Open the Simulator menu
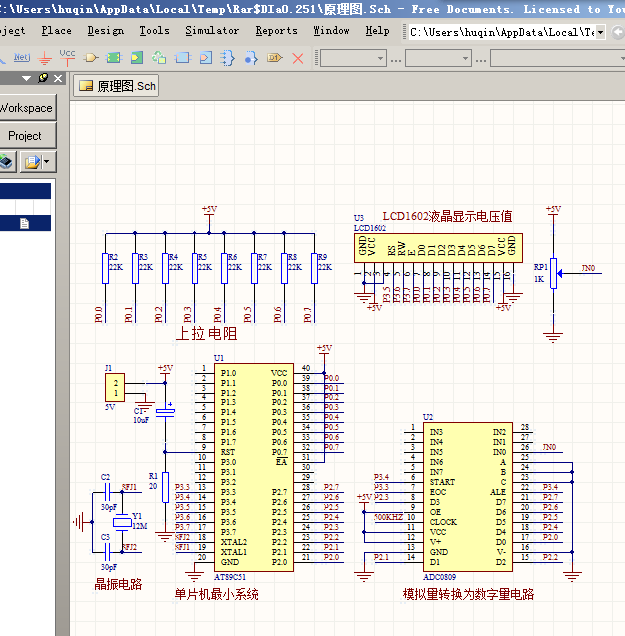 (212, 31)
